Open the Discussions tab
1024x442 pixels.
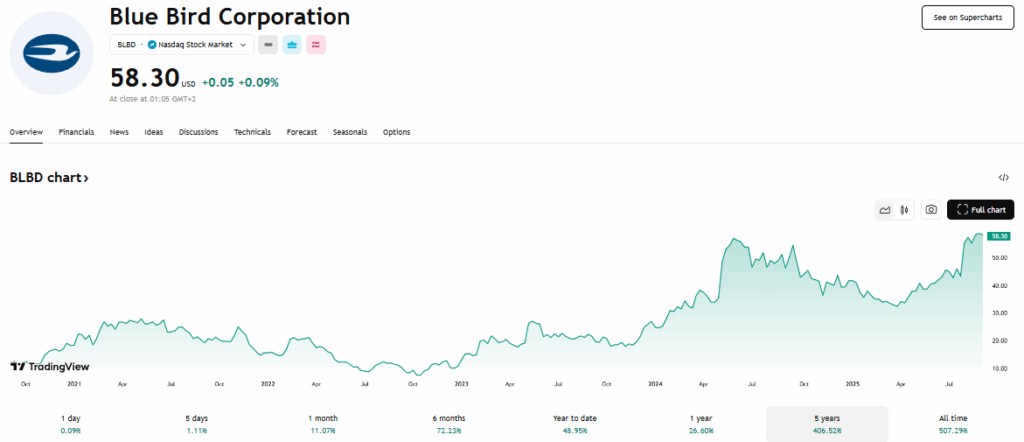(x=199, y=132)
